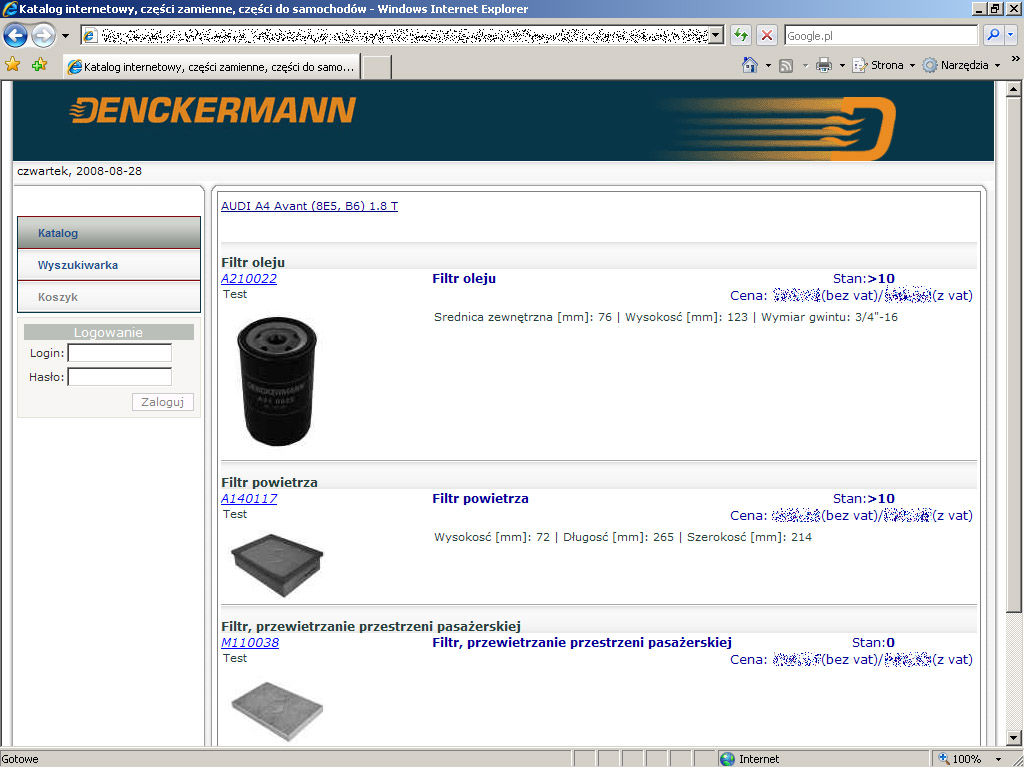Expand the Print options dropdown arrow

(x=842, y=65)
